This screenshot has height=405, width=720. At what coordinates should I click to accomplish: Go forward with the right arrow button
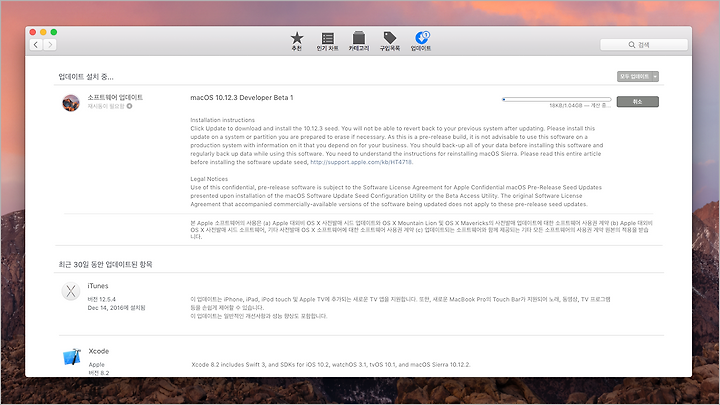click(x=50, y=45)
